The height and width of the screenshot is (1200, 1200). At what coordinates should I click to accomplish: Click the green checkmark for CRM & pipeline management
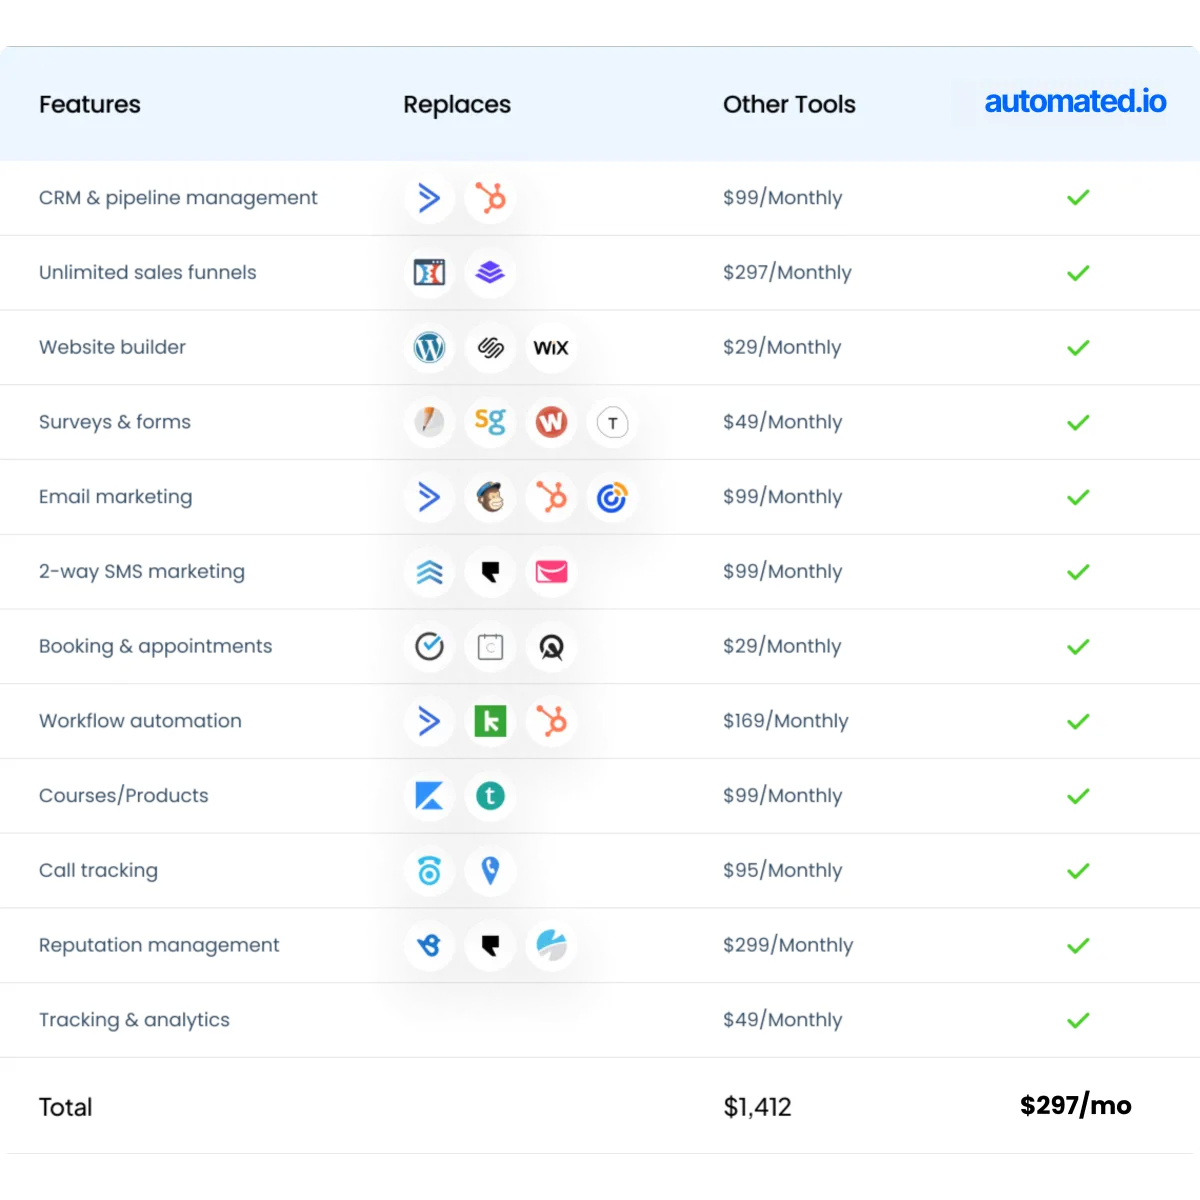1078,198
